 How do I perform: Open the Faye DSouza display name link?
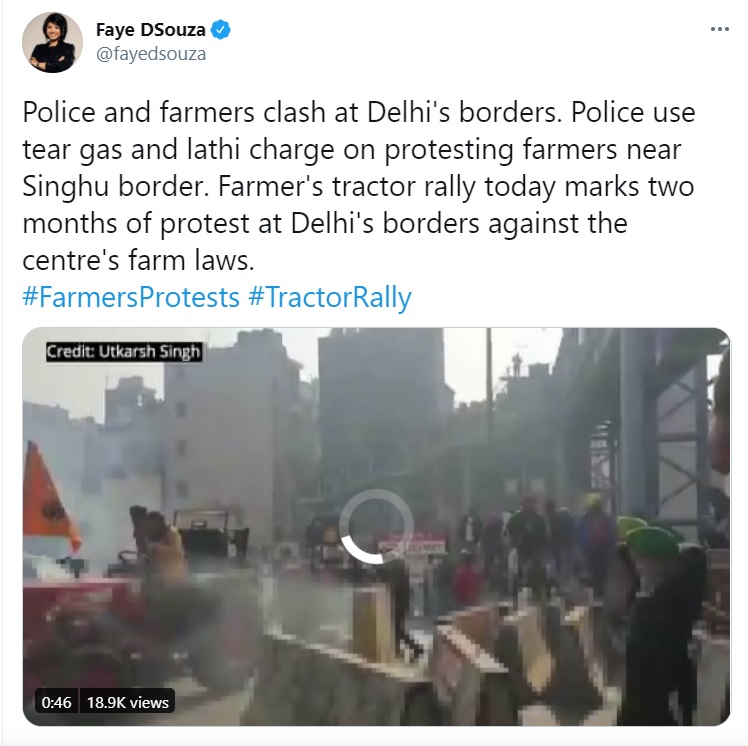click(x=151, y=30)
